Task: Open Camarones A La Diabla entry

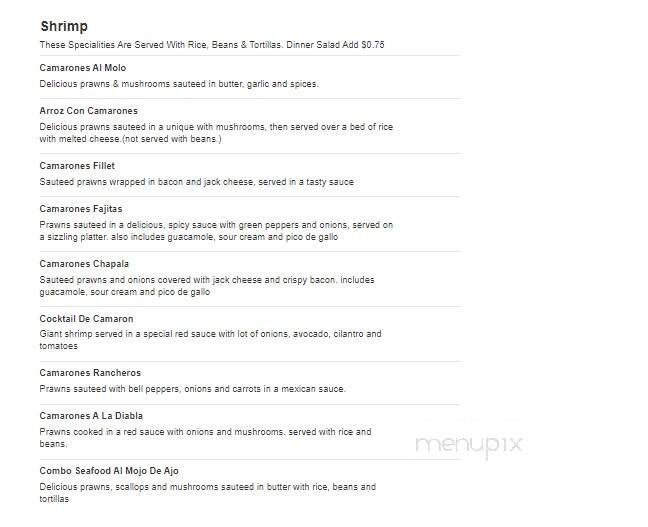Action: coord(91,416)
